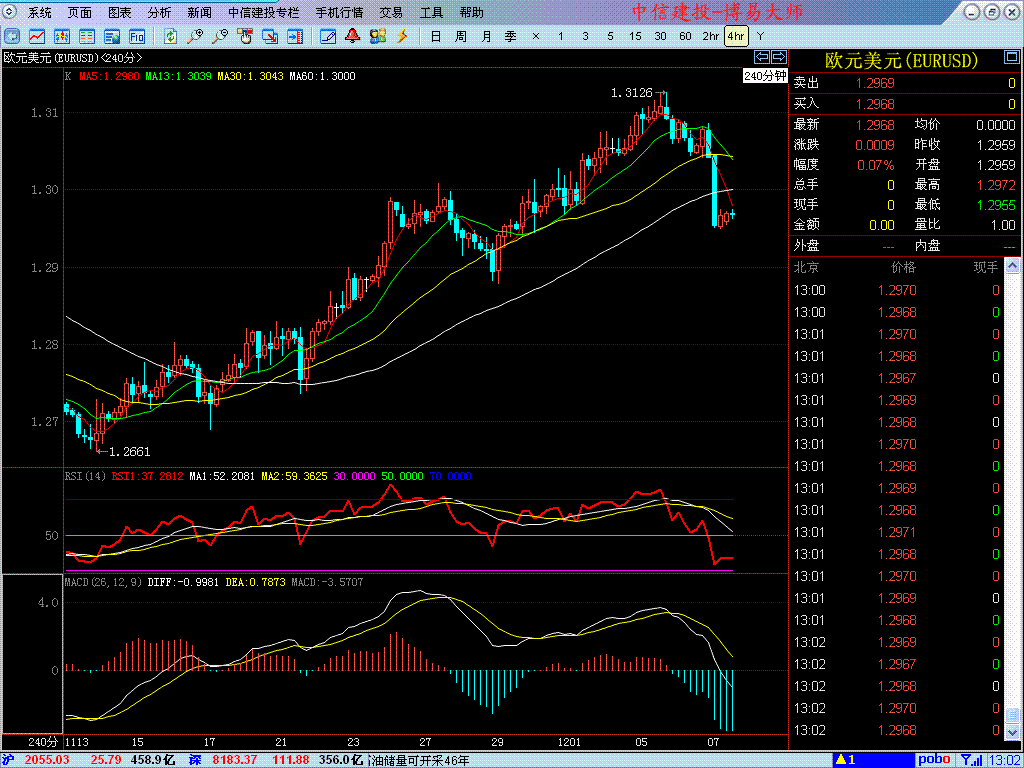Toggle the 4hr period button
Image resolution: width=1024 pixels, height=768 pixels.
(x=736, y=36)
